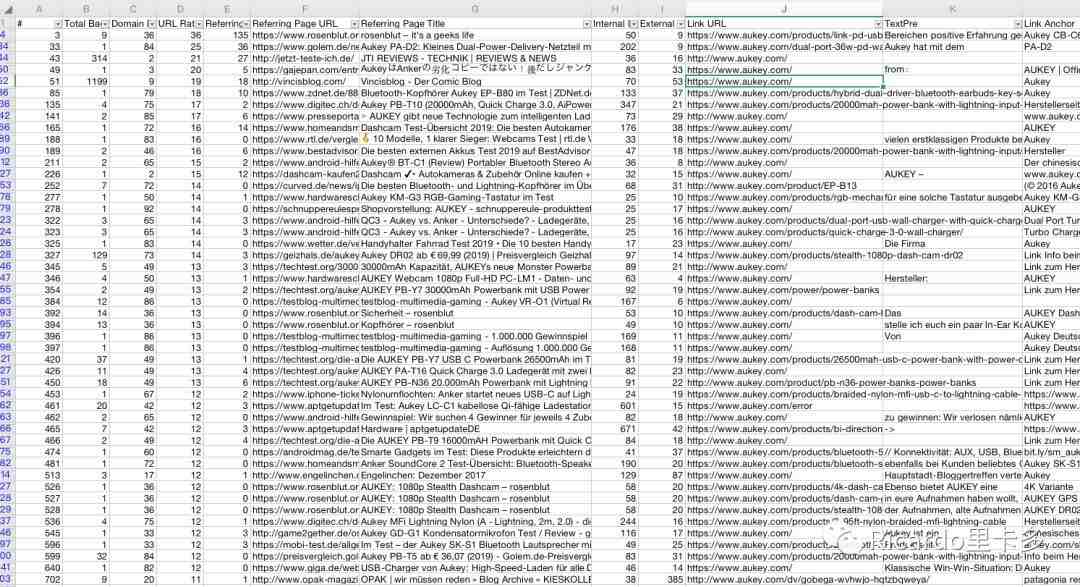Image resolution: width=1080 pixels, height=587 pixels.
Task: Select column G header
Action: tap(475, 9)
